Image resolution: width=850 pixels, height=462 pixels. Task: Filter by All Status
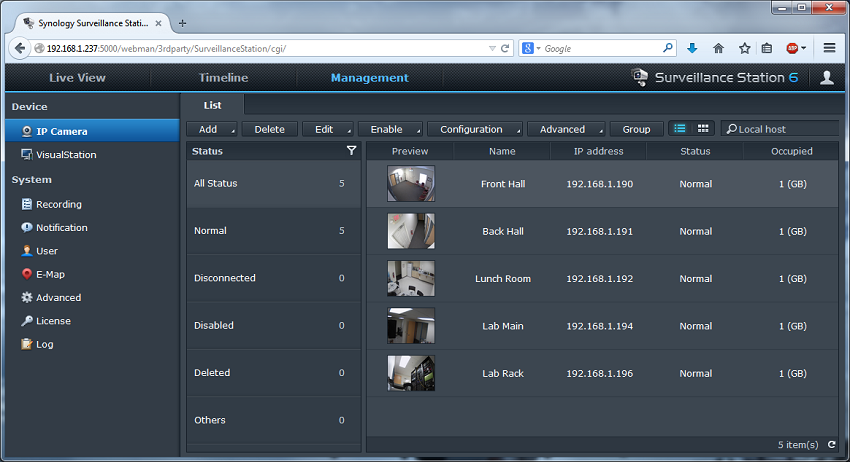coord(274,184)
